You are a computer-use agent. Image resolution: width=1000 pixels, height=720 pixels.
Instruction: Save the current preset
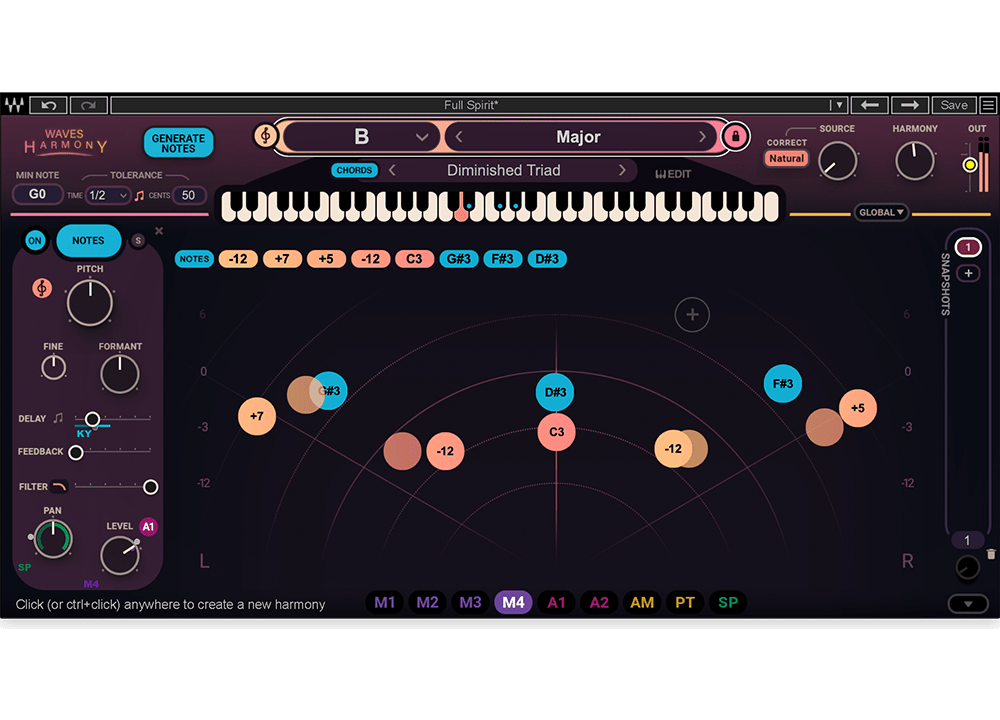point(954,105)
